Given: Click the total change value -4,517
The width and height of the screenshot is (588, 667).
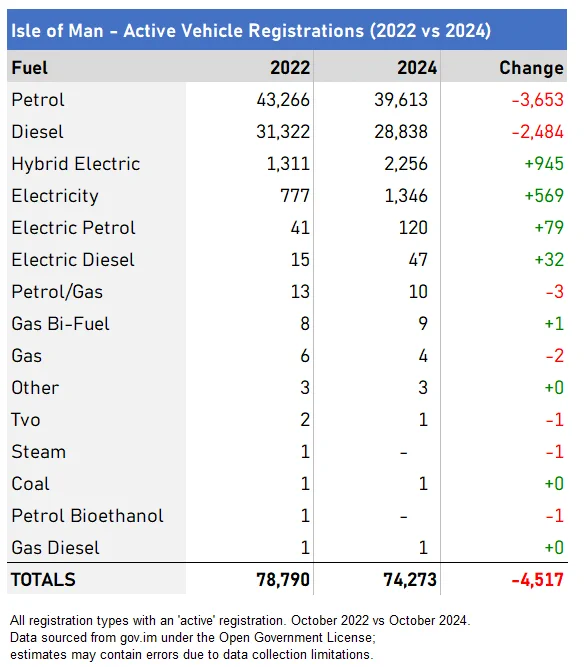Looking at the screenshot, I should click(537, 580).
